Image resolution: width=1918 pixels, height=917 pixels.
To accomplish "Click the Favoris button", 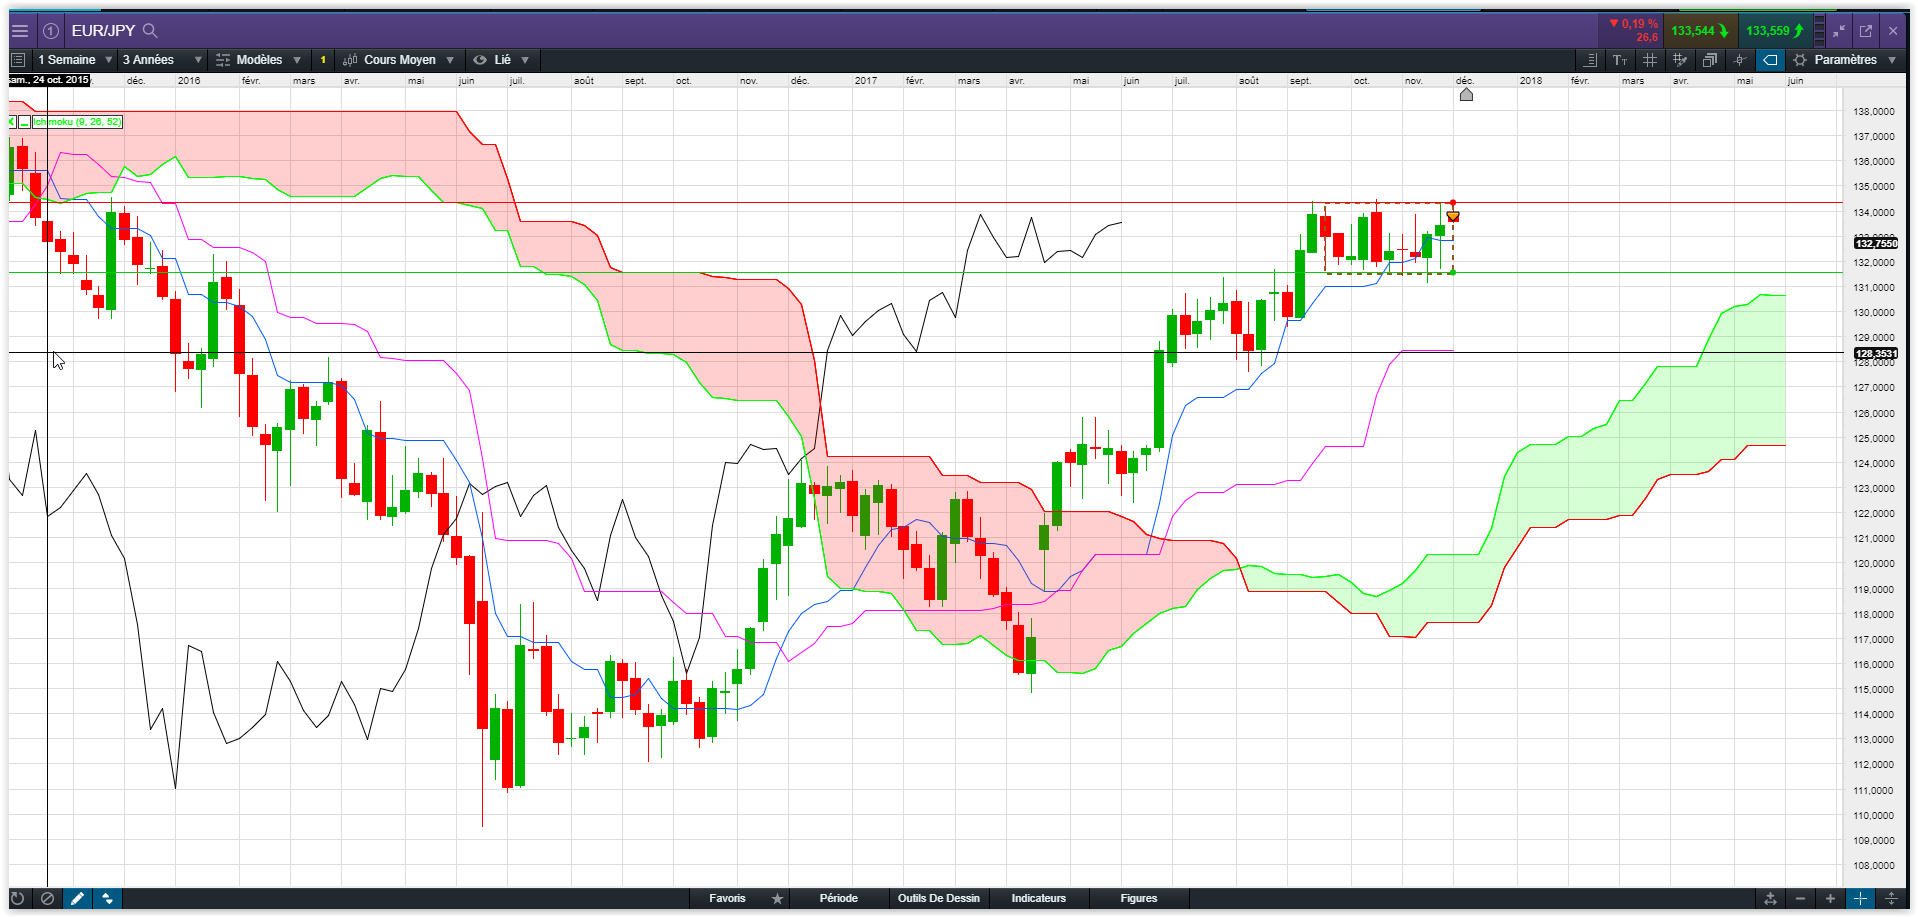I will (x=727, y=898).
